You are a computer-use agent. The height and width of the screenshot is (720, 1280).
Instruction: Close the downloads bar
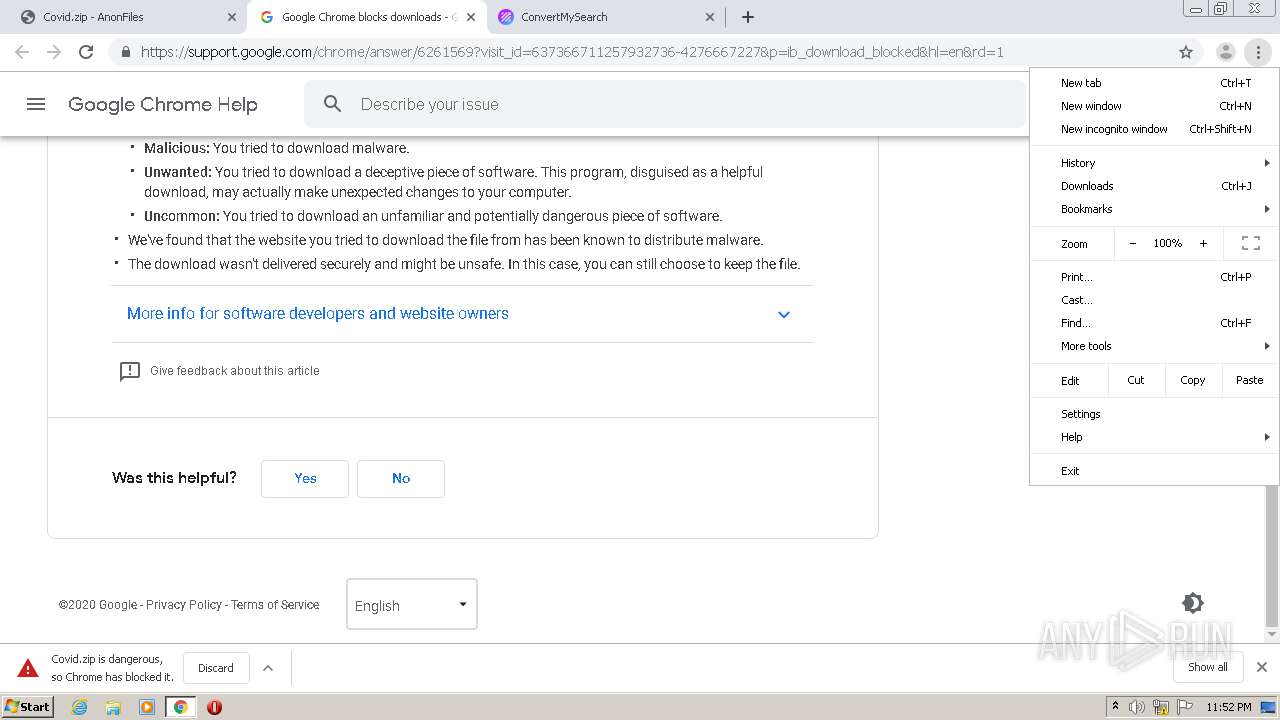pos(1262,667)
